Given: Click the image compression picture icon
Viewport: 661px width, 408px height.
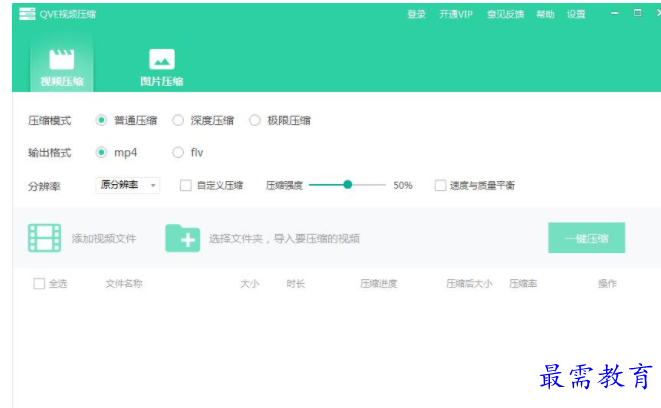Looking at the screenshot, I should pyautogui.click(x=161, y=59).
